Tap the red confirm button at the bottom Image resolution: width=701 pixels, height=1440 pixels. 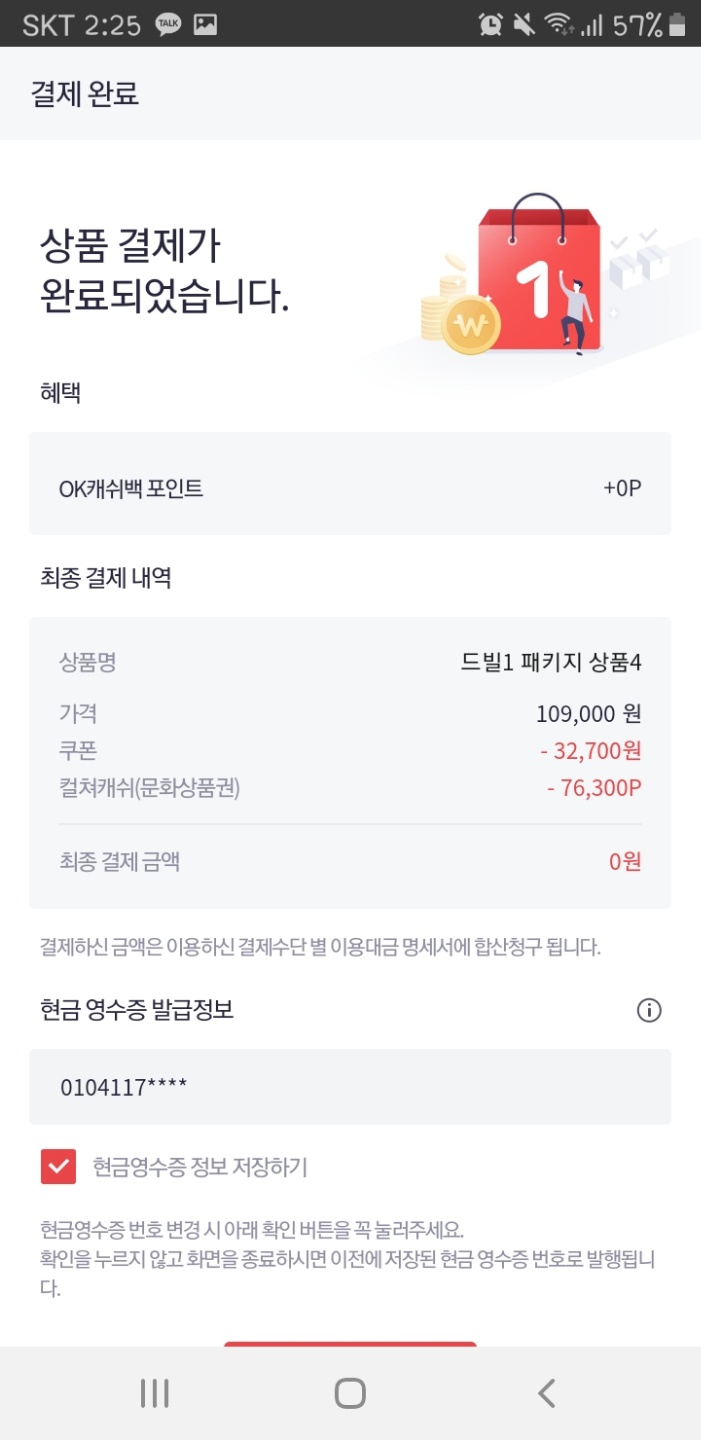tap(350, 1343)
